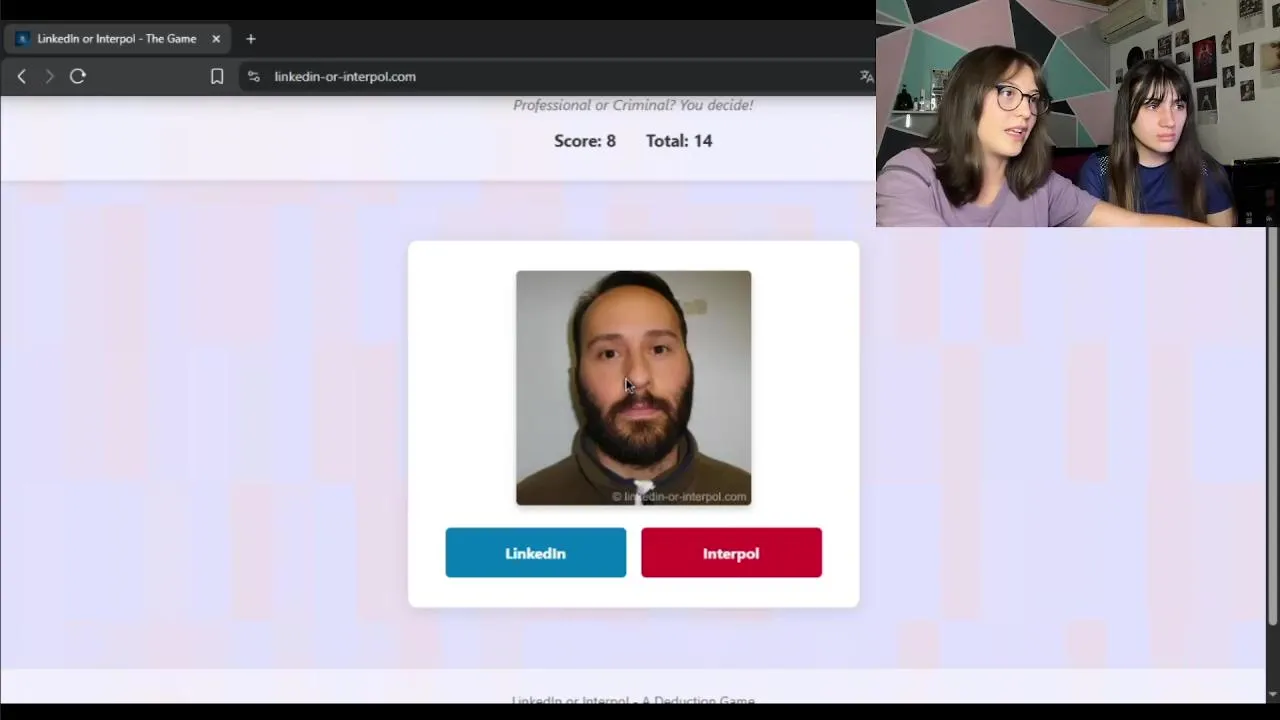The image size is (1280, 720).
Task: Bookmark this page with the bookmark icon
Action: pyautogui.click(x=217, y=76)
